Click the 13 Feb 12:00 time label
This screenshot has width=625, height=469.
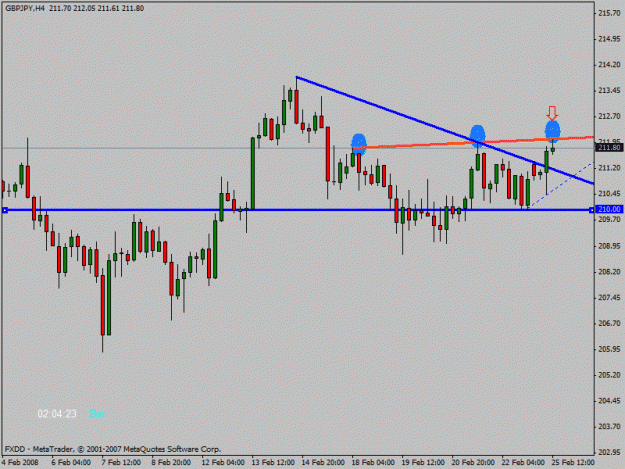coord(273,463)
